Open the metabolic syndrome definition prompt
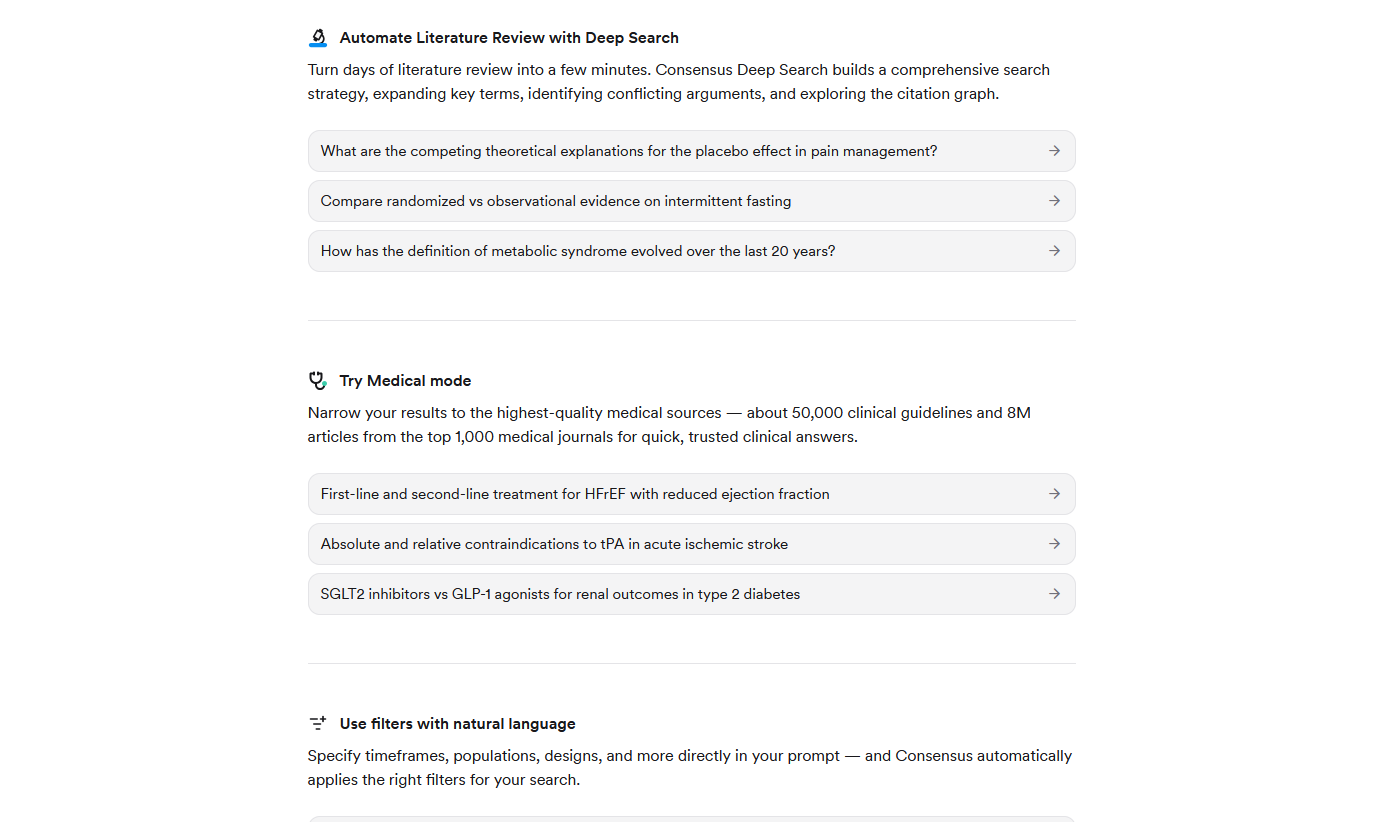Image resolution: width=1376 pixels, height=822 pixels. point(692,251)
